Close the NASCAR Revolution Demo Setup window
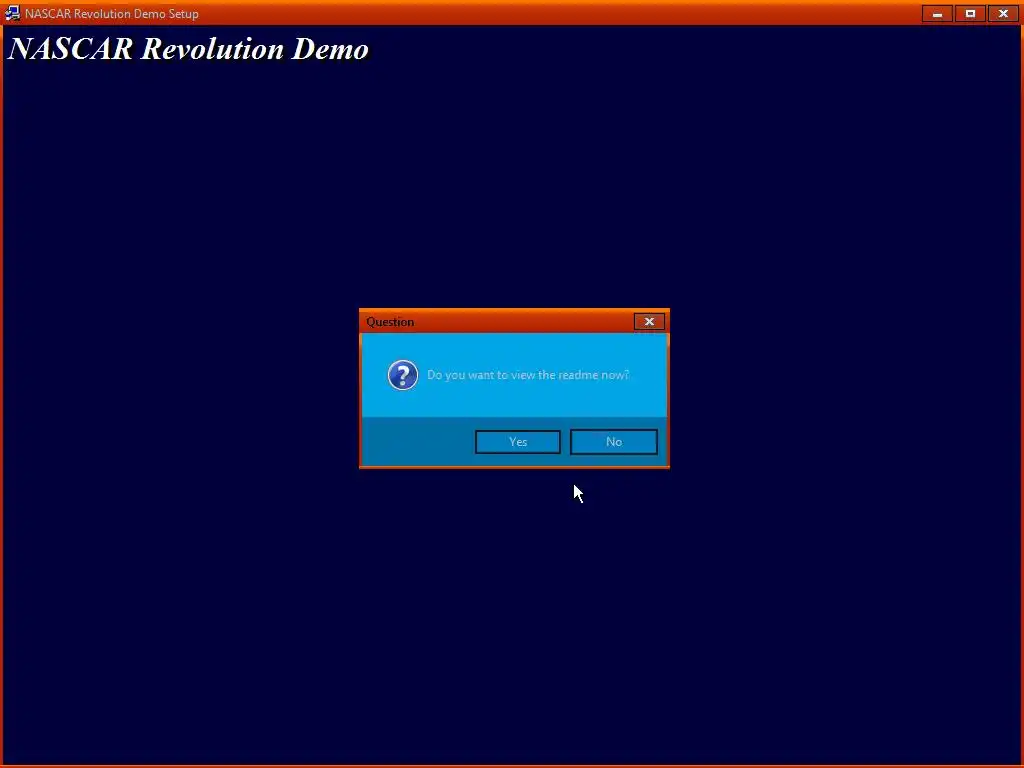1024x768 pixels. point(1003,13)
